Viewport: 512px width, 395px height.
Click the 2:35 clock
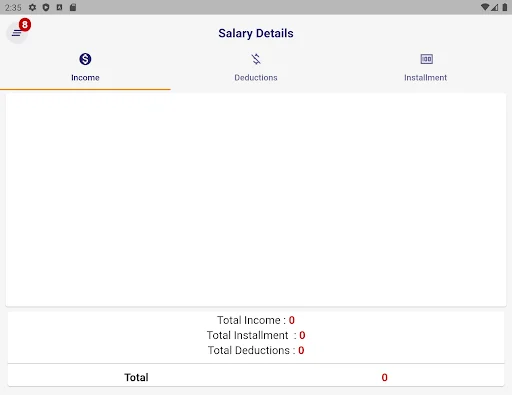pos(13,7)
